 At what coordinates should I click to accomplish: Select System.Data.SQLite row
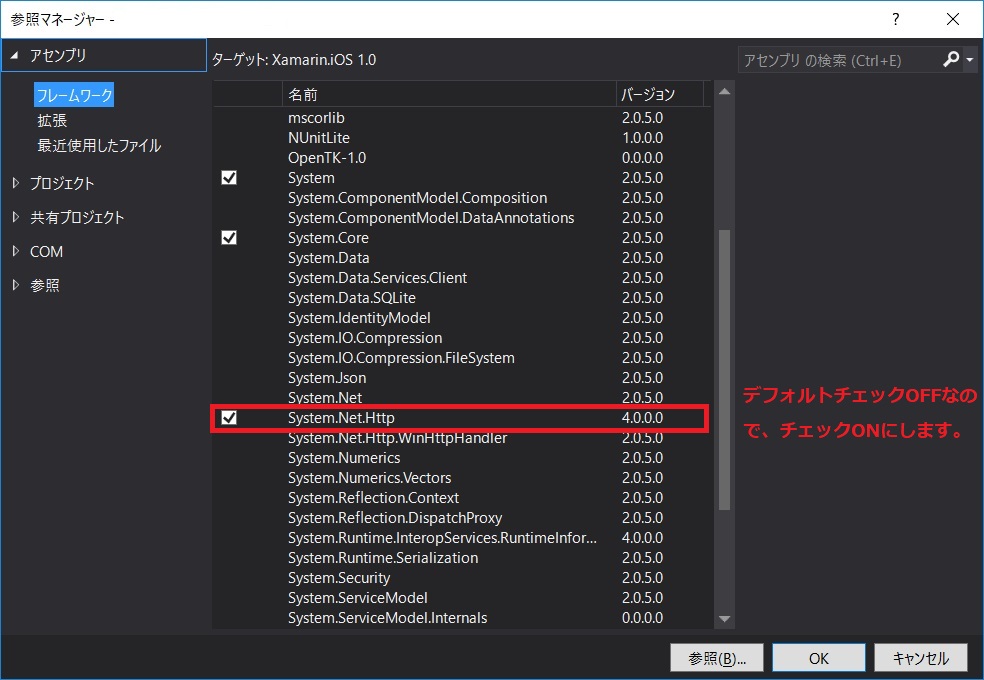point(461,298)
